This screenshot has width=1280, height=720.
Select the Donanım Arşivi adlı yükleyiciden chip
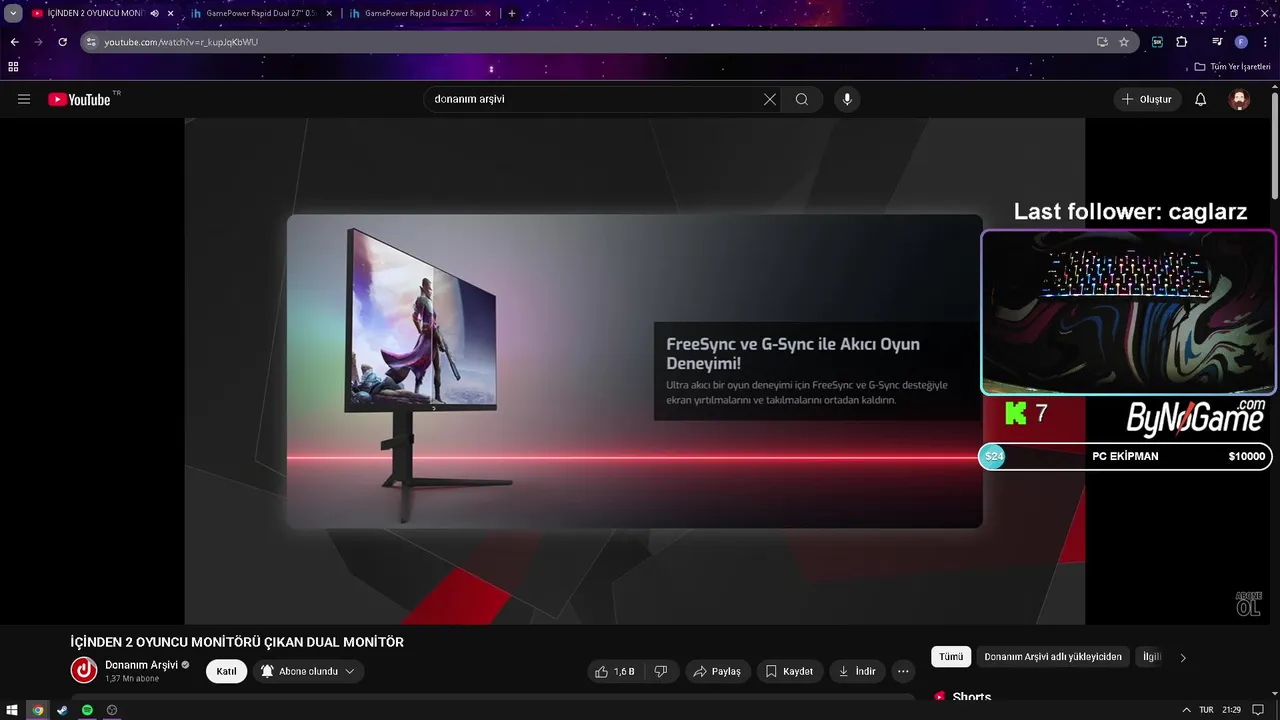1053,657
